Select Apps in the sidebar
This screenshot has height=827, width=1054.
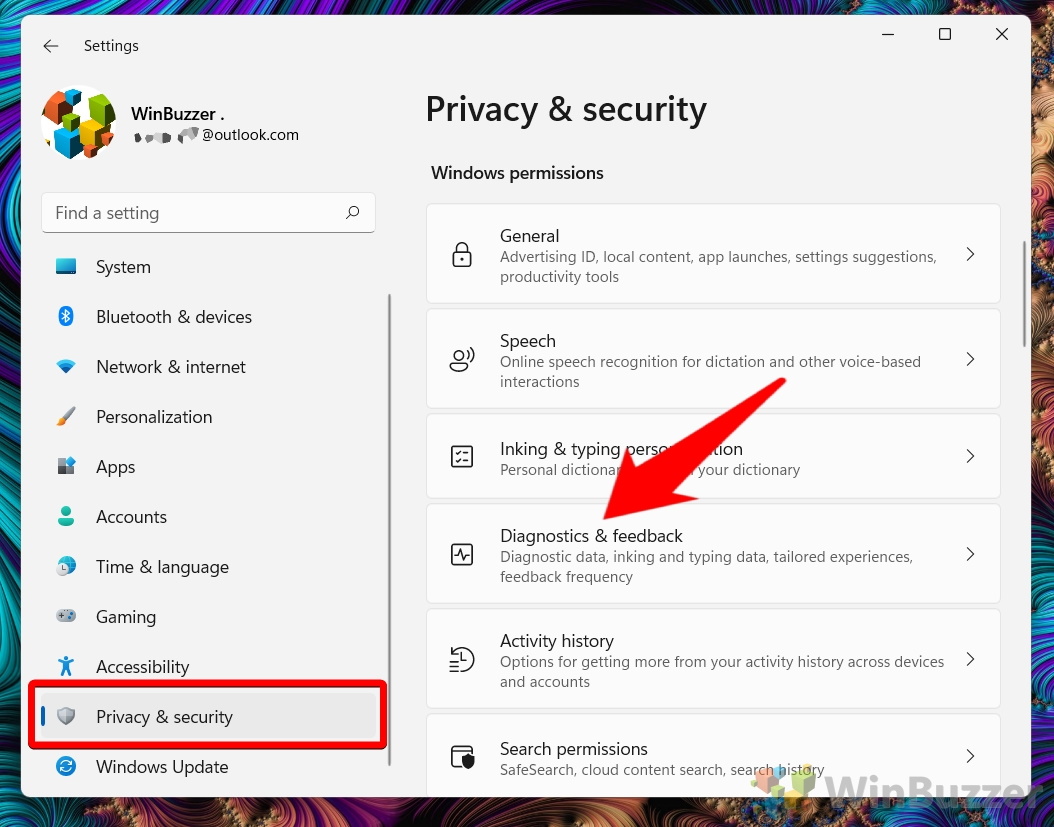[x=115, y=467]
